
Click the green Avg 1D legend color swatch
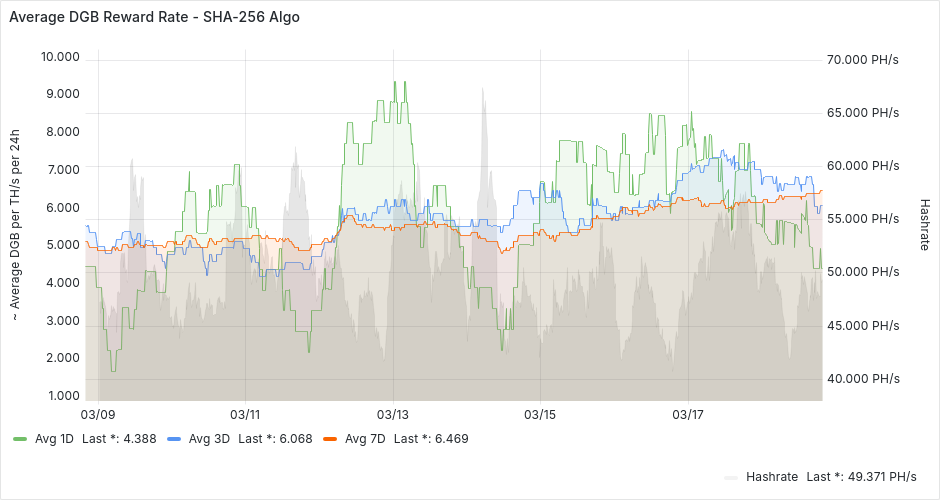[x=20, y=439]
